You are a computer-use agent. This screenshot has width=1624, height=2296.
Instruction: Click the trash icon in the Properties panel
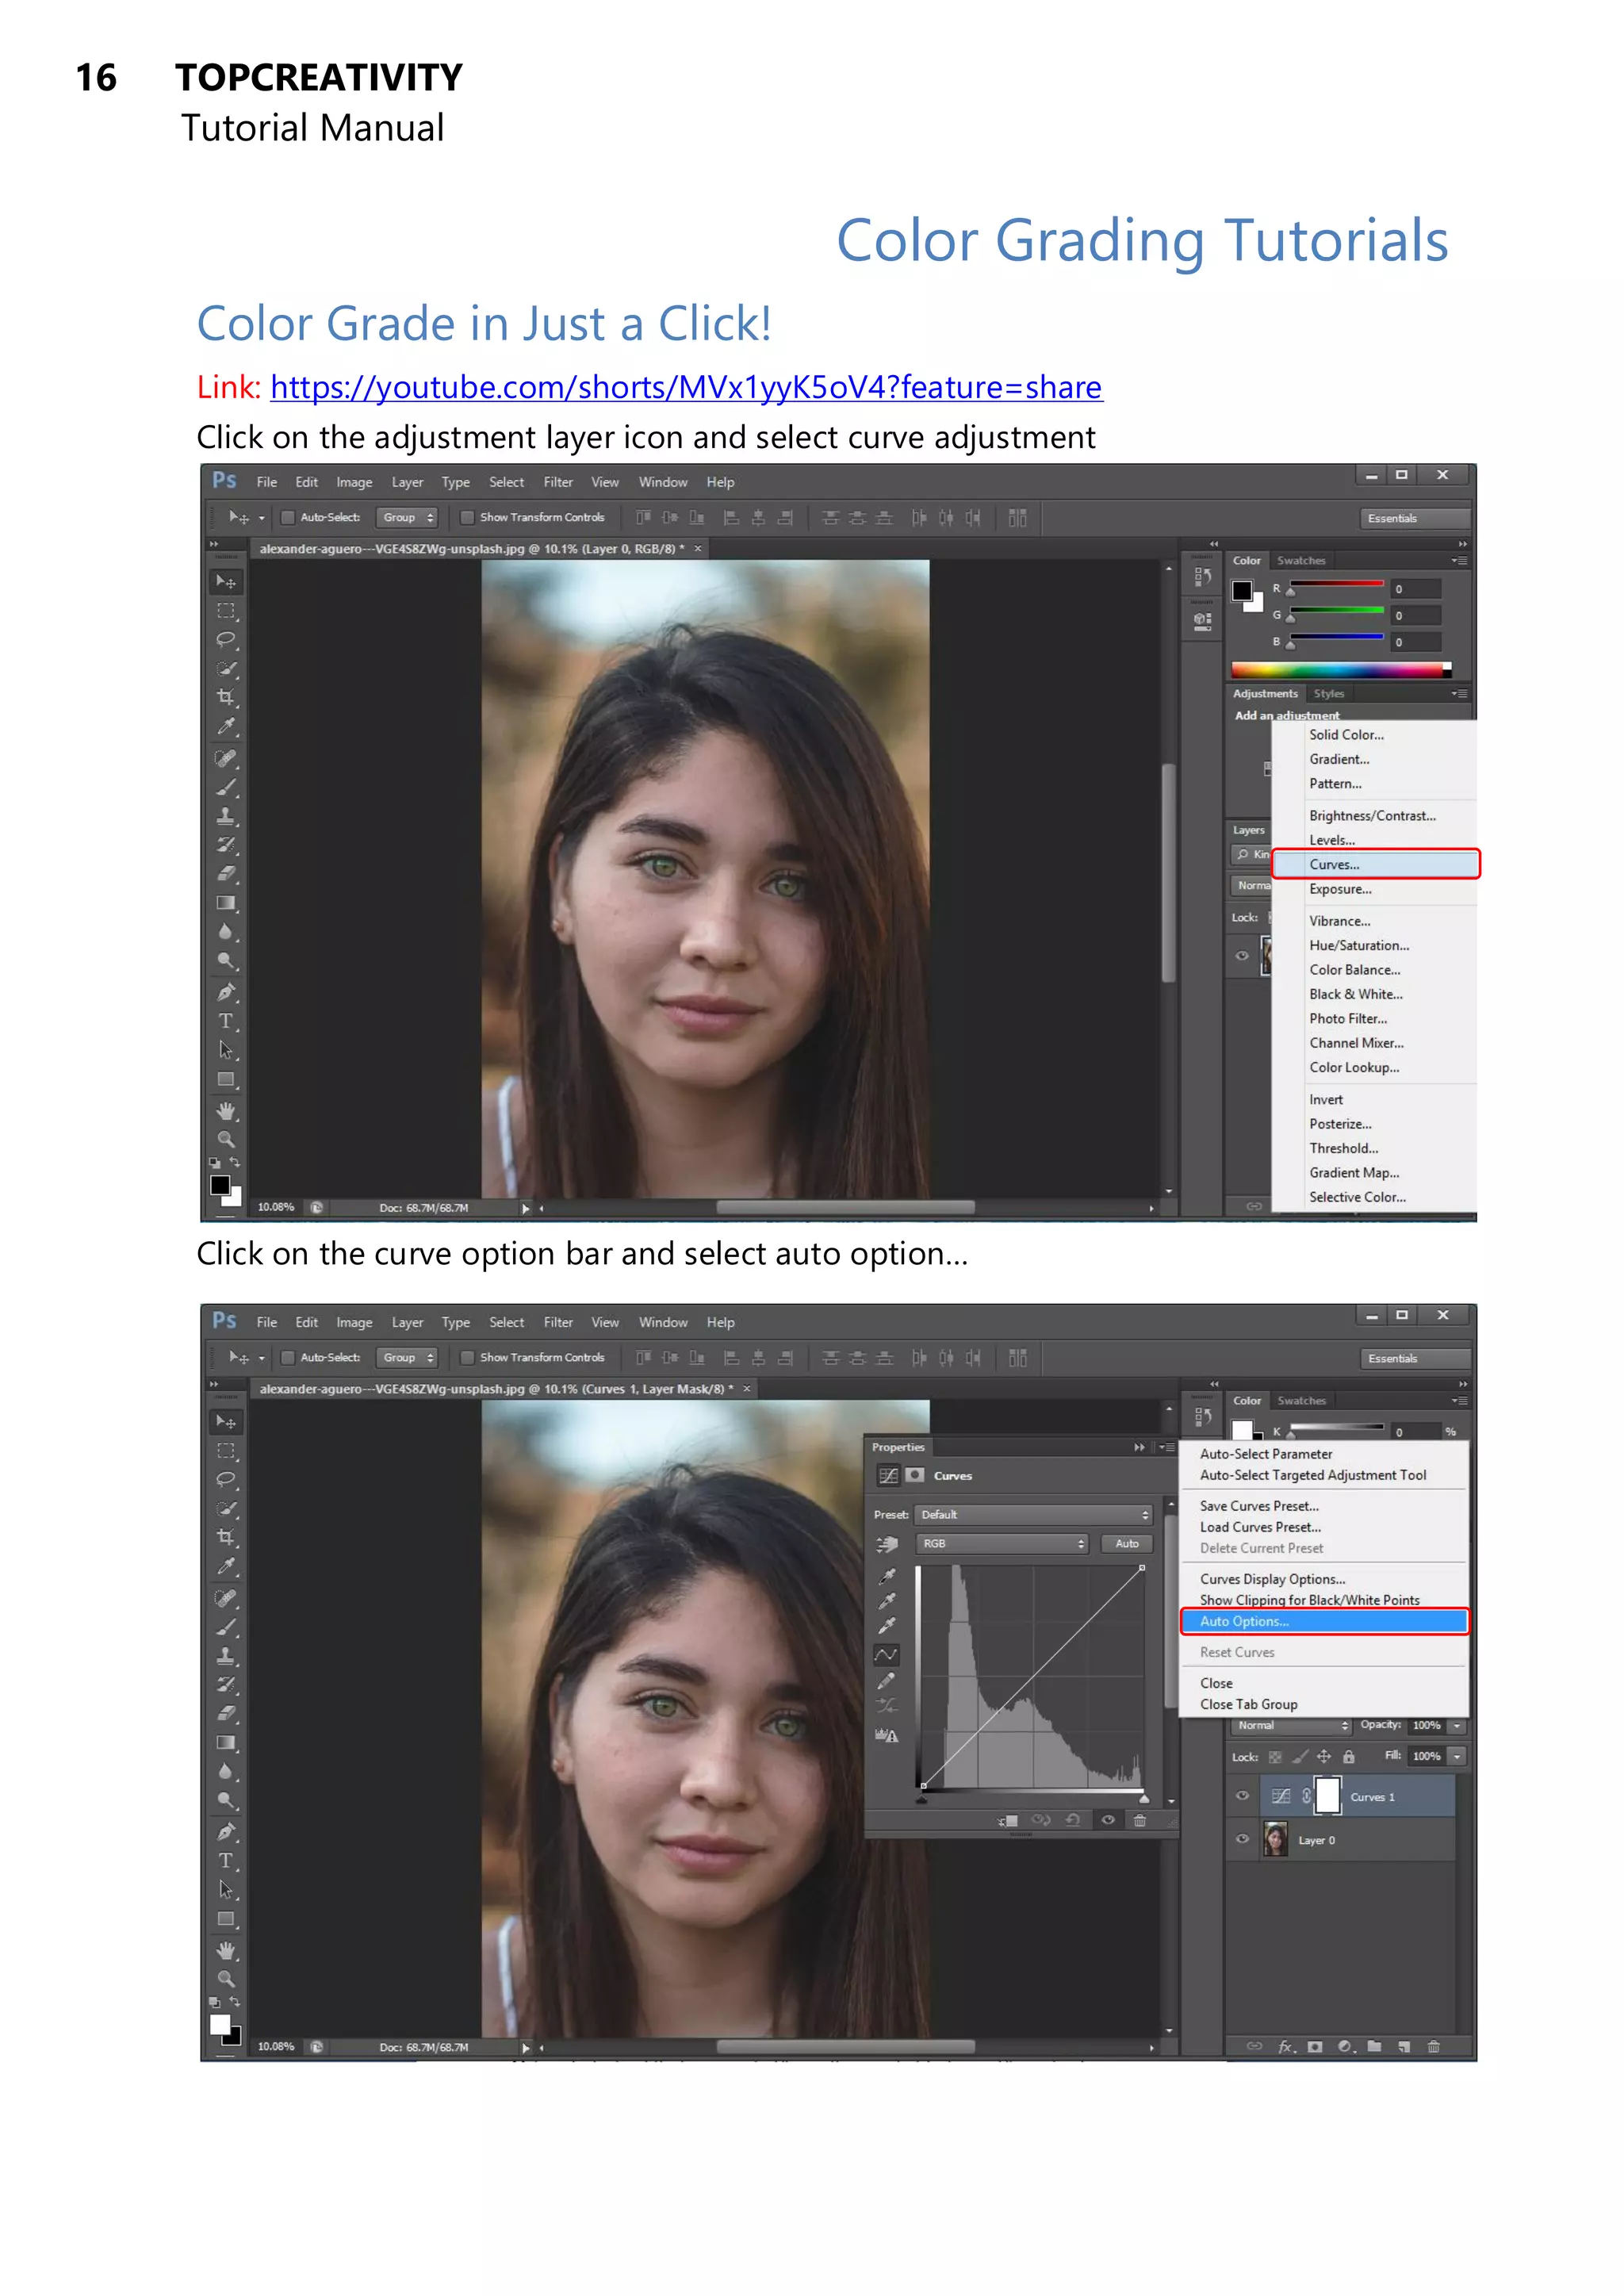[x=1139, y=1820]
